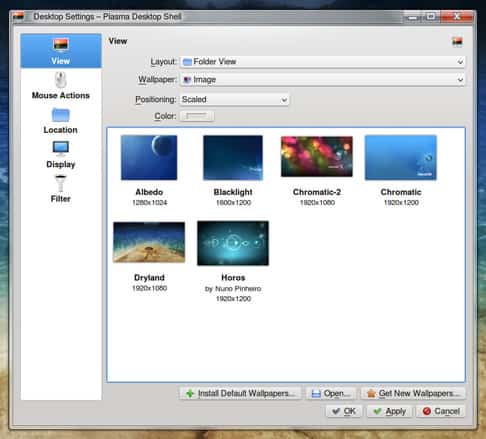Choose the Albedo wallpaper thumbnail
This screenshot has width=486, height=439.
coord(149,157)
